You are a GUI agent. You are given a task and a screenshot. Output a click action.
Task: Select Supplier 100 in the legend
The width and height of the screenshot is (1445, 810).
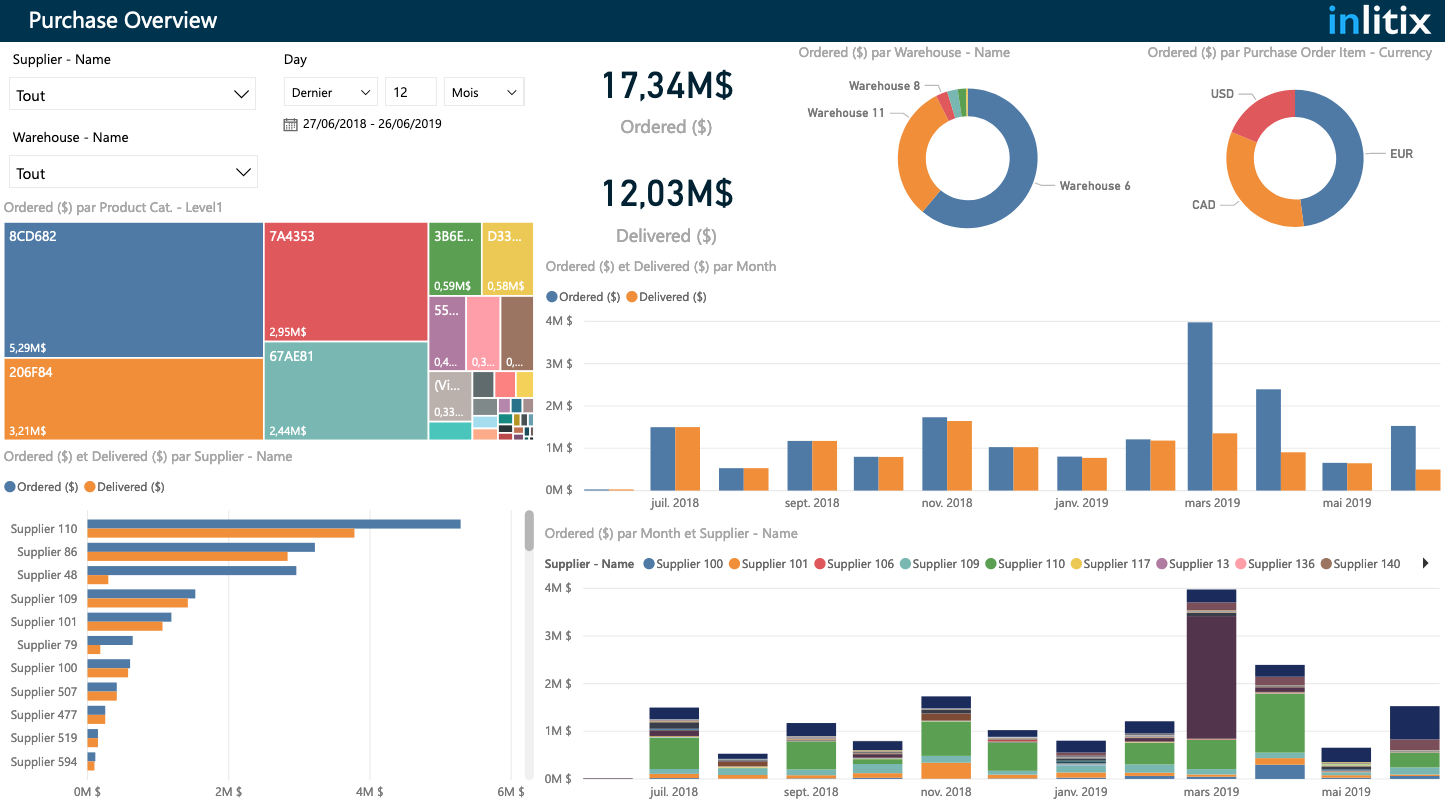683,564
